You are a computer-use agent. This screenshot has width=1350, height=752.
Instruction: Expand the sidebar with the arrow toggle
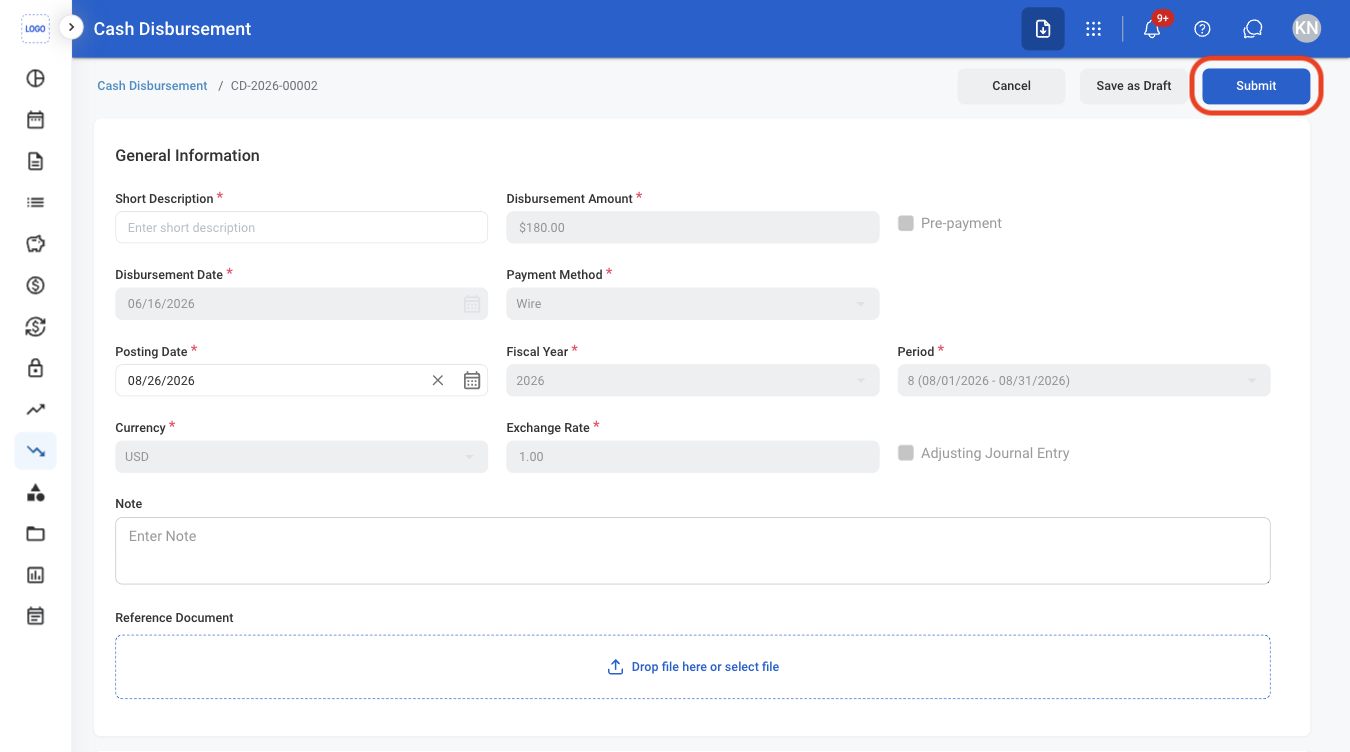tap(70, 28)
